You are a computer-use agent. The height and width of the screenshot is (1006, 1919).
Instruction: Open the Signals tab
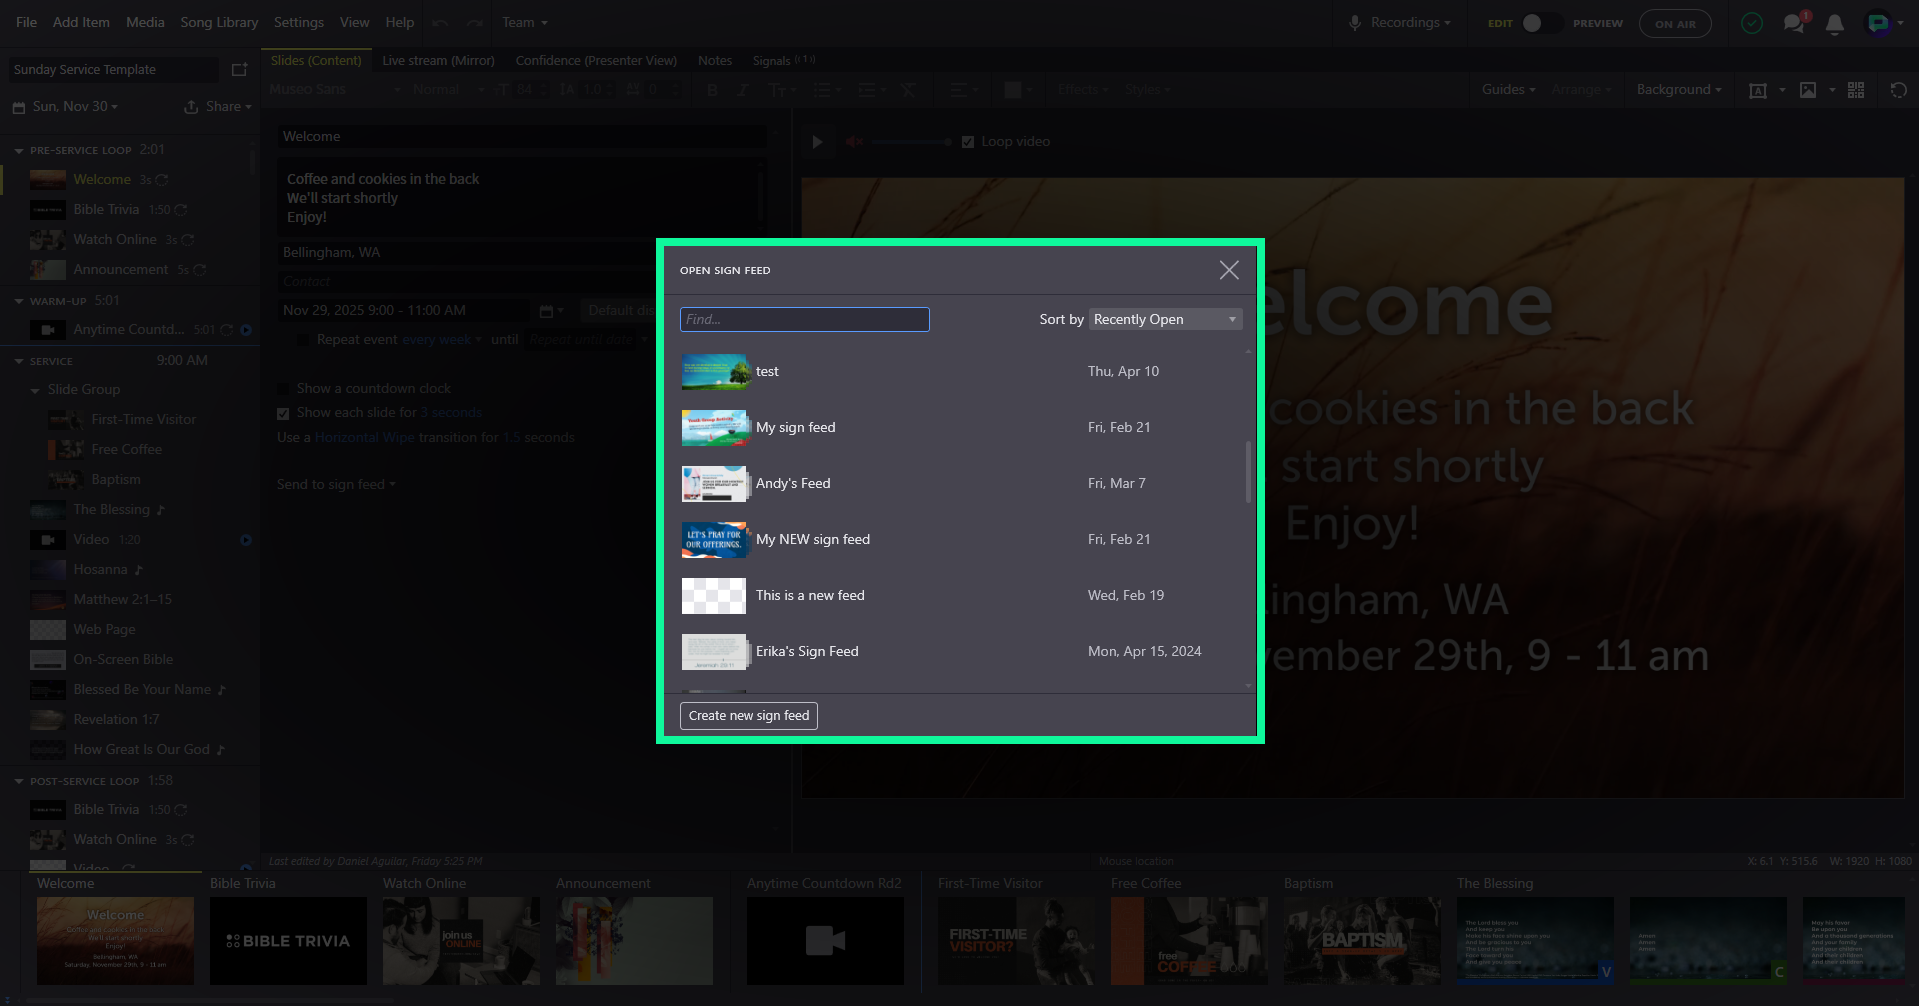point(783,61)
